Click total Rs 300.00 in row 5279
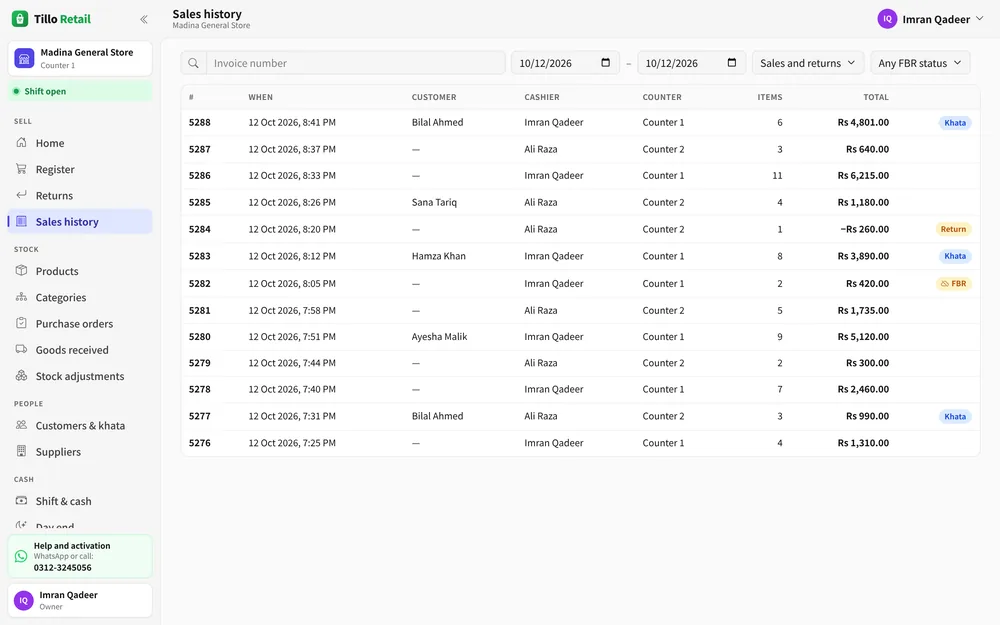The width and height of the screenshot is (1000, 625). point(867,362)
